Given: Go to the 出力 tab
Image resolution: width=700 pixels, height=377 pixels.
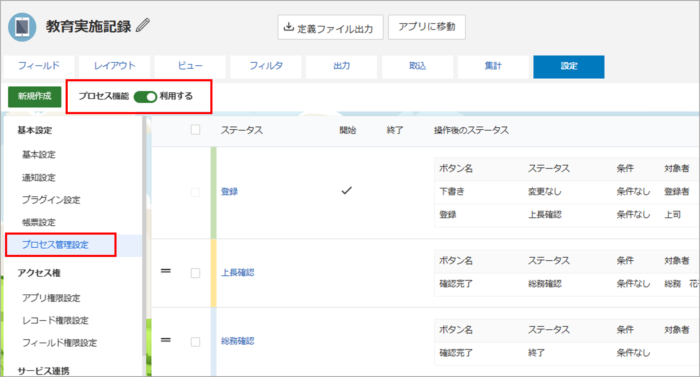Looking at the screenshot, I should pos(342,66).
